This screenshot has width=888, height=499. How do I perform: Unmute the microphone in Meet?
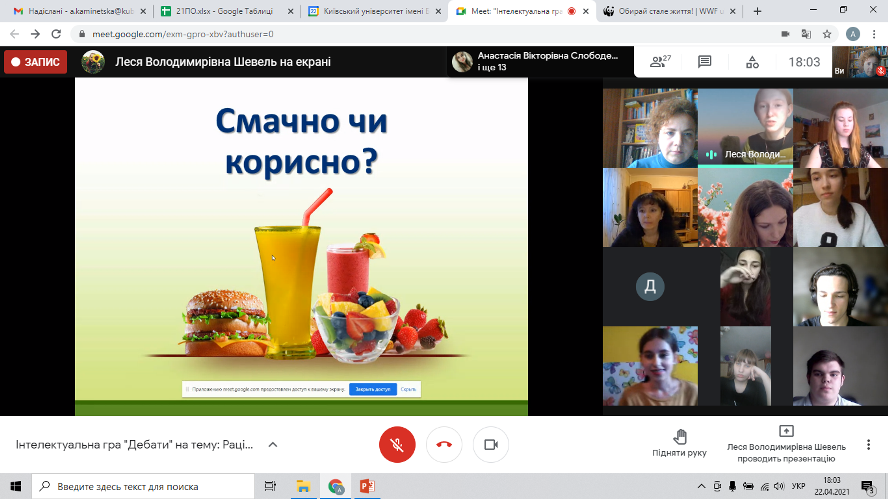coord(397,445)
